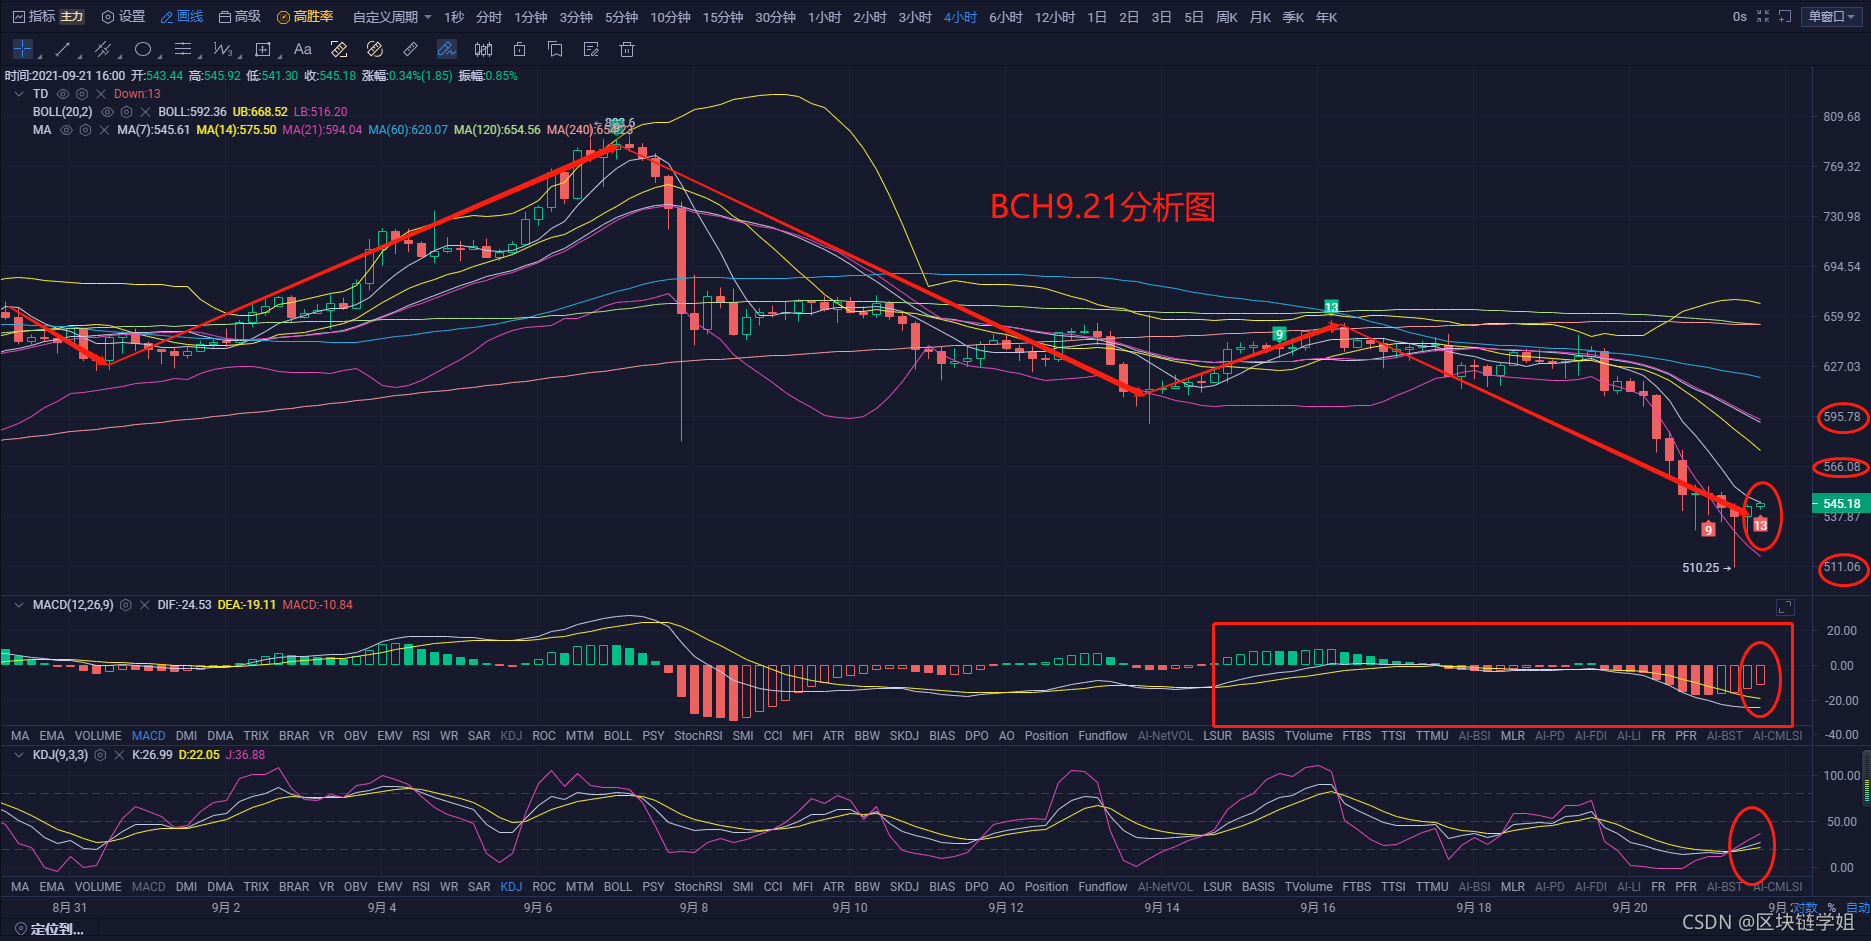Click the copy drawings icon

[x=555, y=49]
